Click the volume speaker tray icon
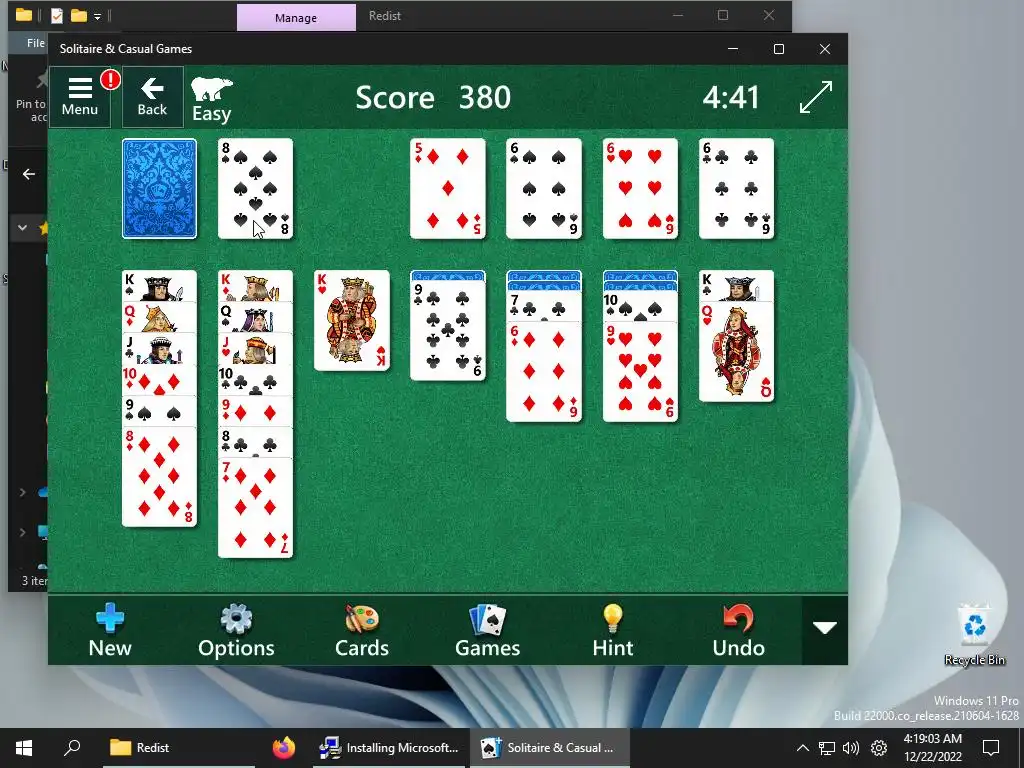 tap(851, 748)
